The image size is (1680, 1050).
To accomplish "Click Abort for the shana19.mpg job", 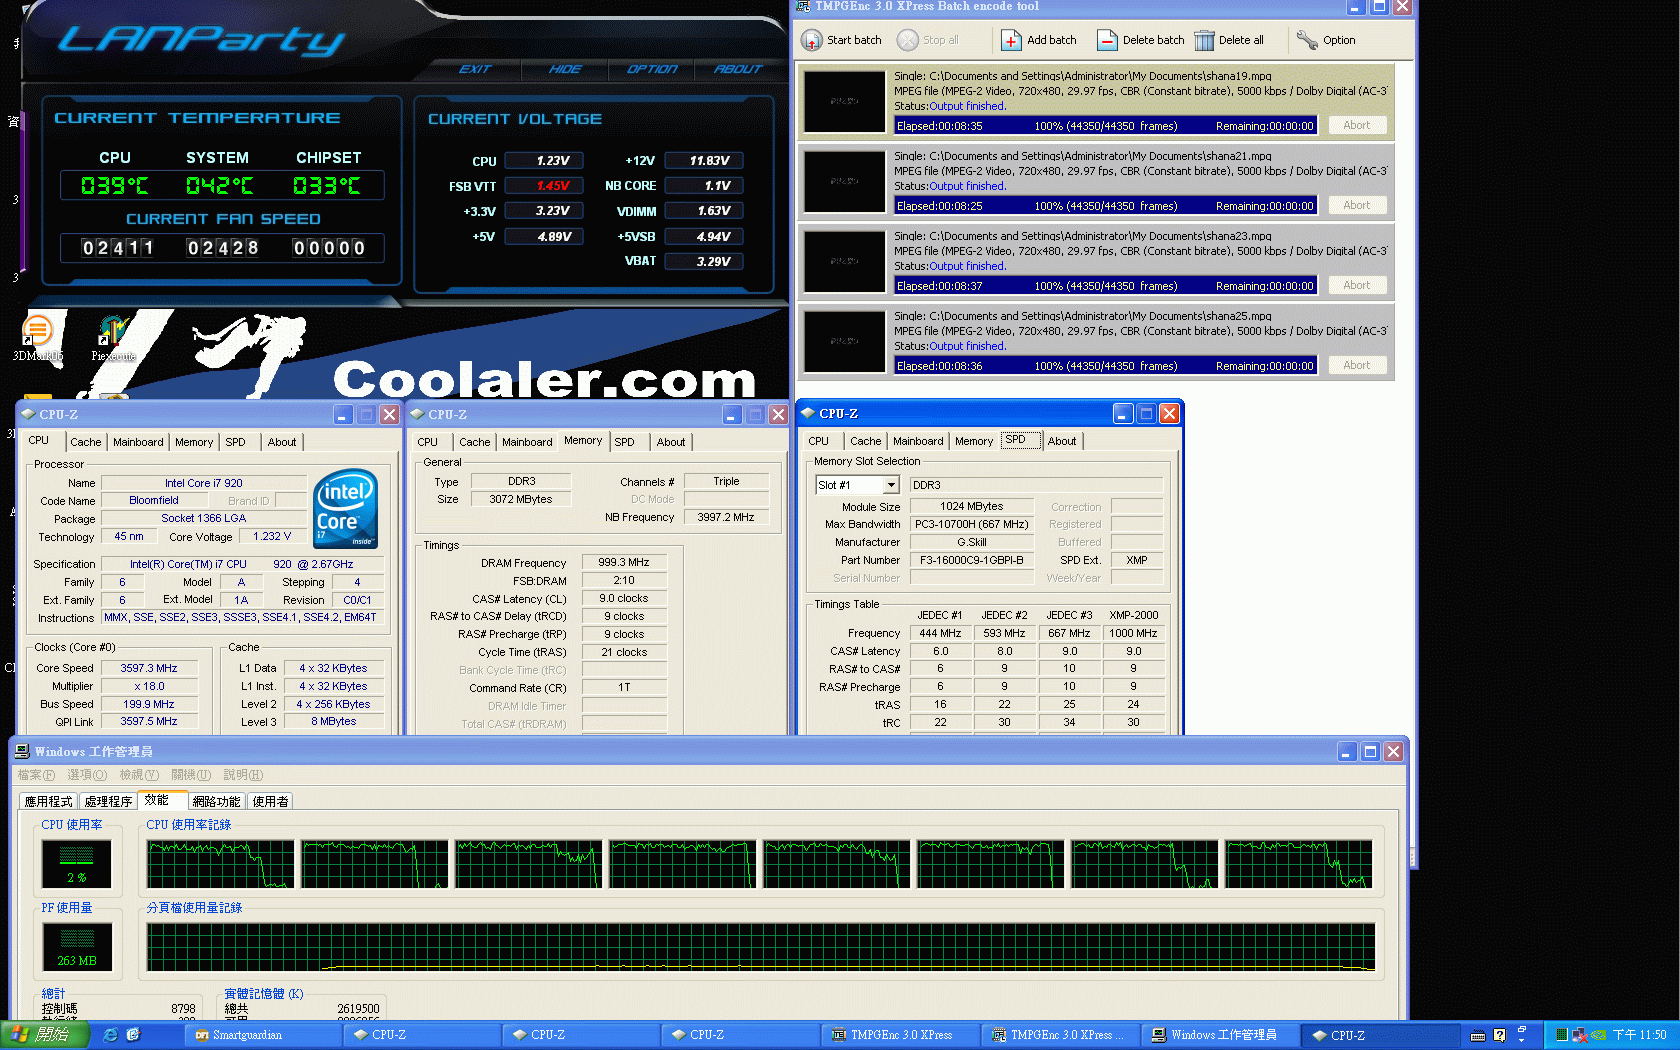I will pos(1357,125).
